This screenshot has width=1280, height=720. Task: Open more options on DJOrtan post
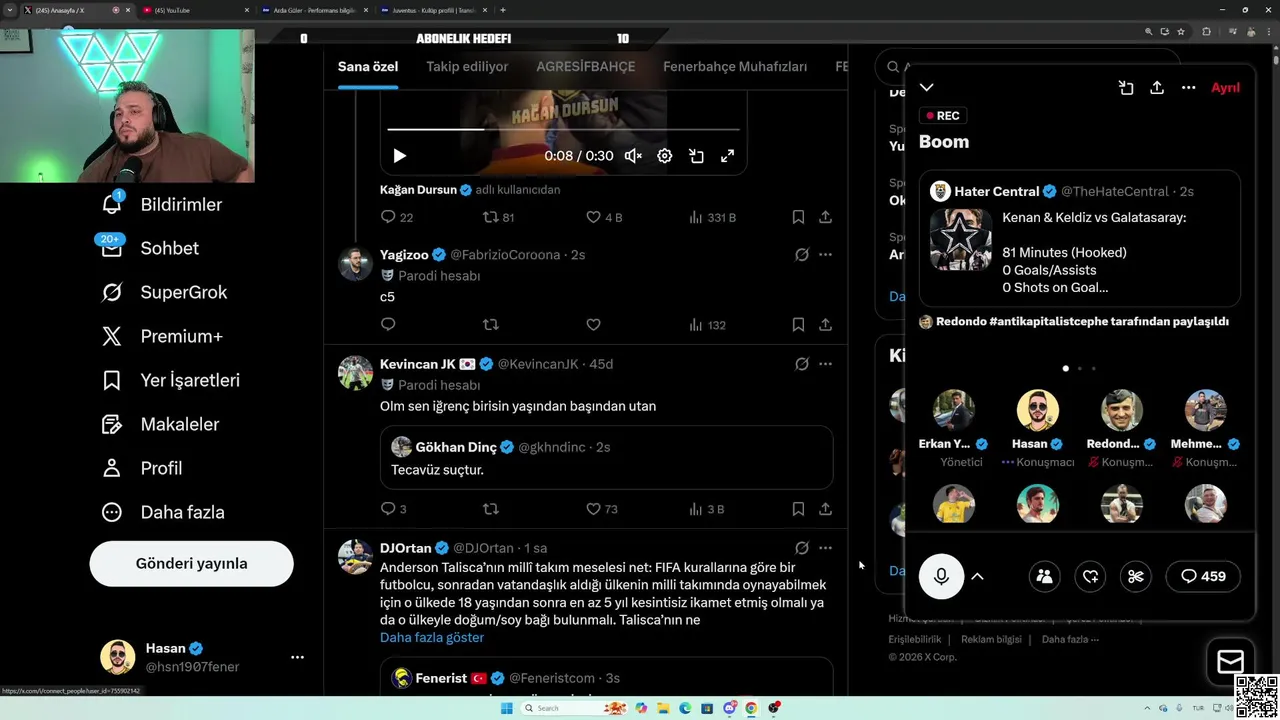click(825, 548)
